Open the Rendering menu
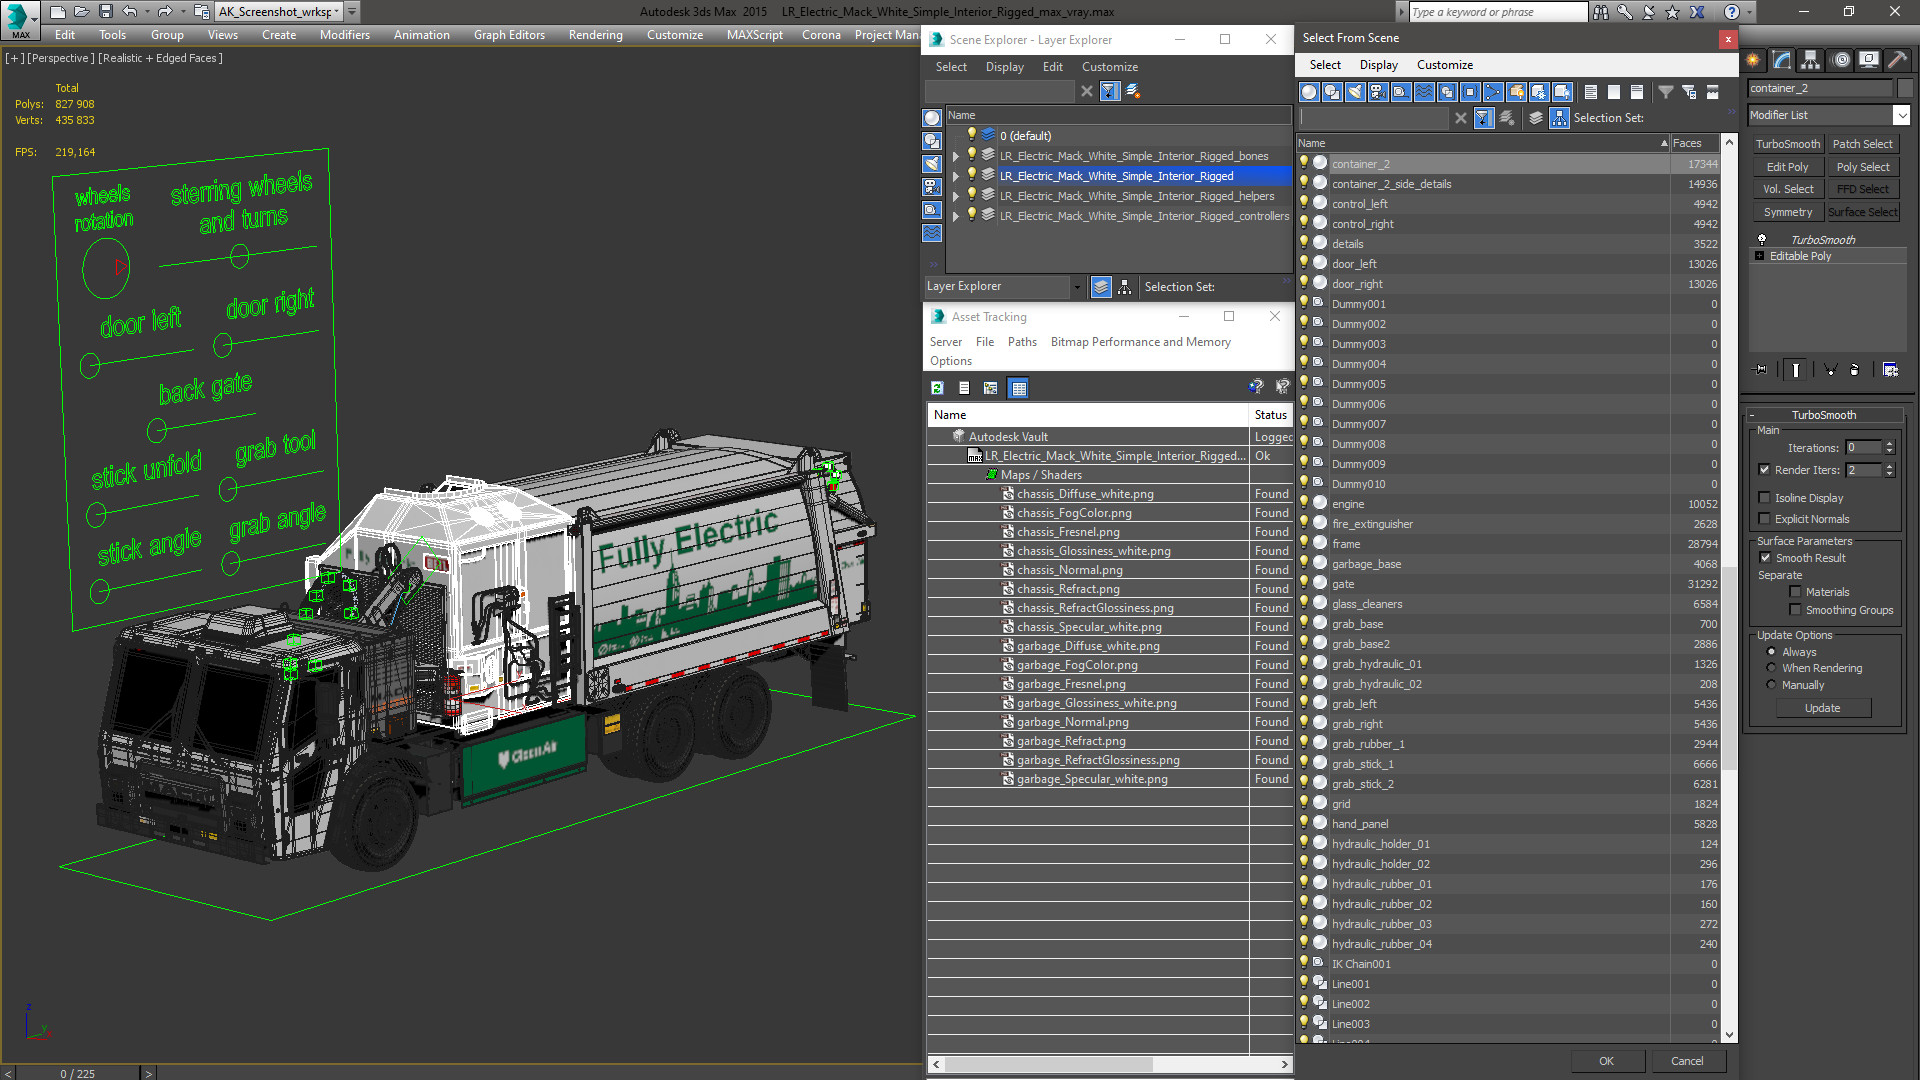 (x=595, y=35)
